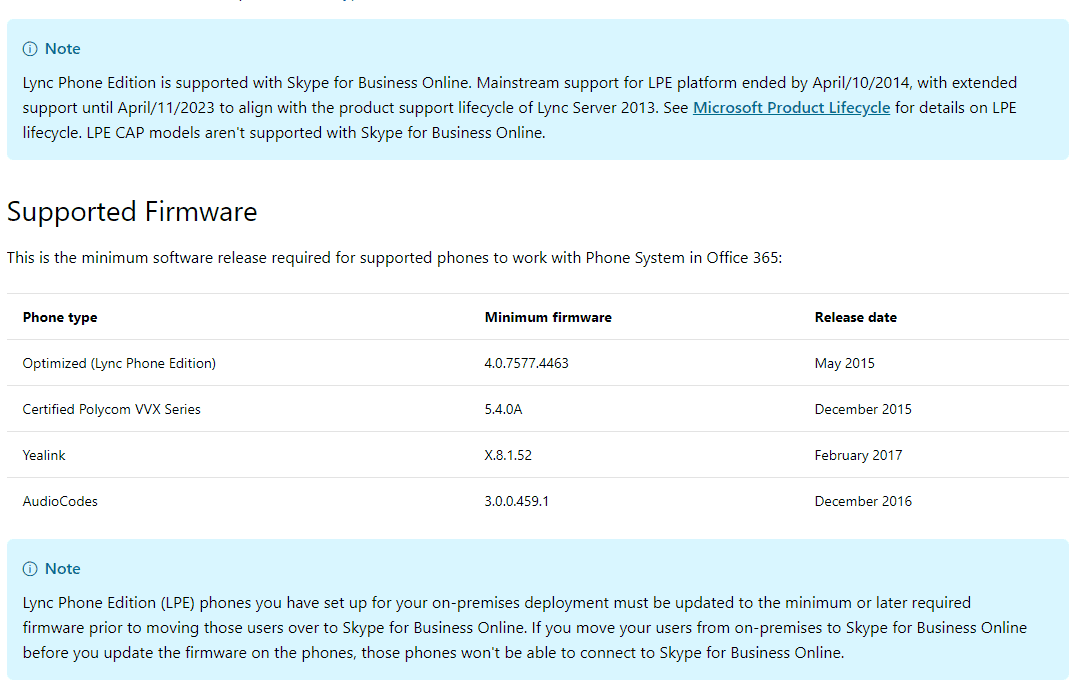Select the Phone type column header
The width and height of the screenshot is (1075, 689).
click(60, 317)
